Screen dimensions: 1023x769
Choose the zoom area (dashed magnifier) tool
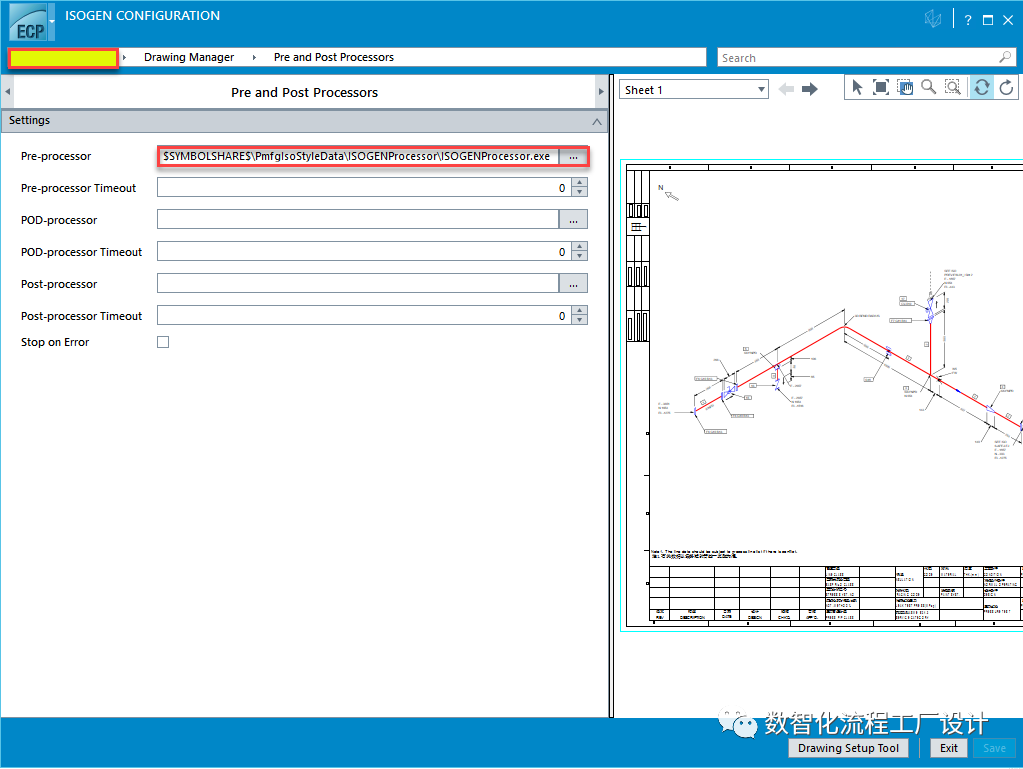(953, 87)
